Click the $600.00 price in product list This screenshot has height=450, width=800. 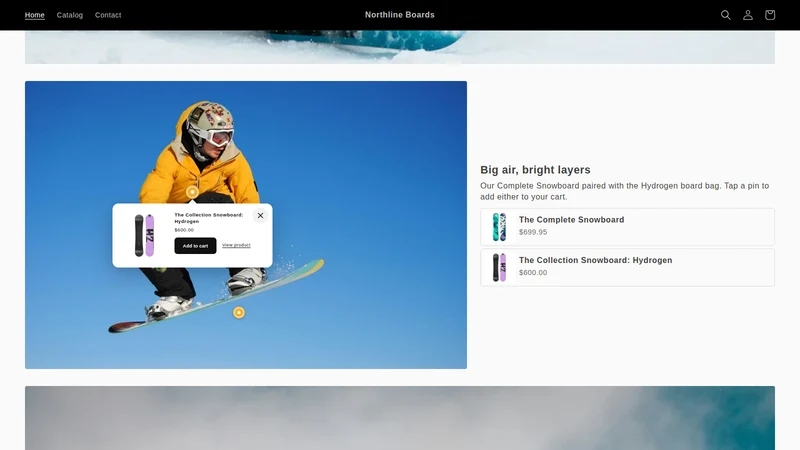pos(533,272)
